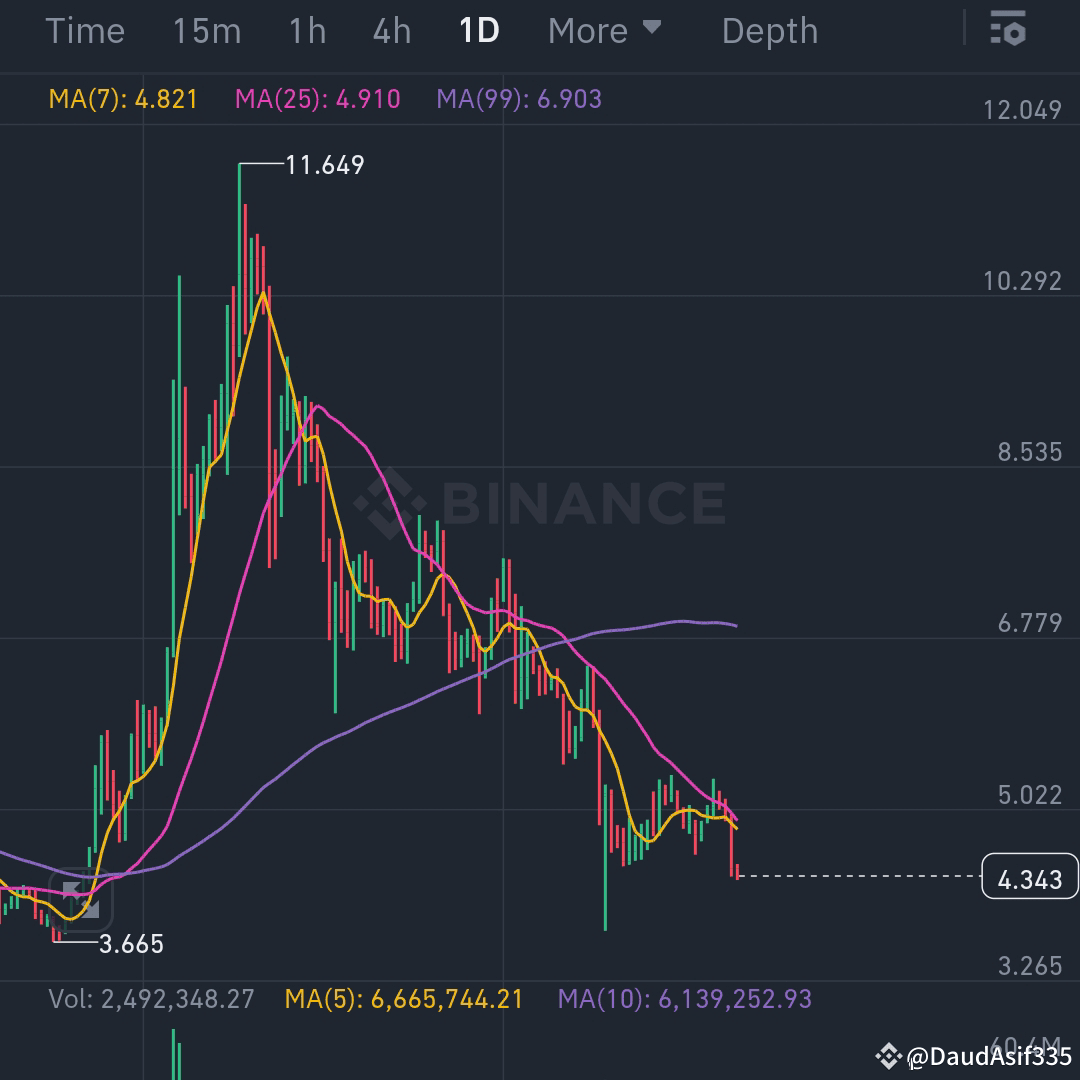Switch to the 15m interval tab
1080x1080 pixels.
coord(207,30)
